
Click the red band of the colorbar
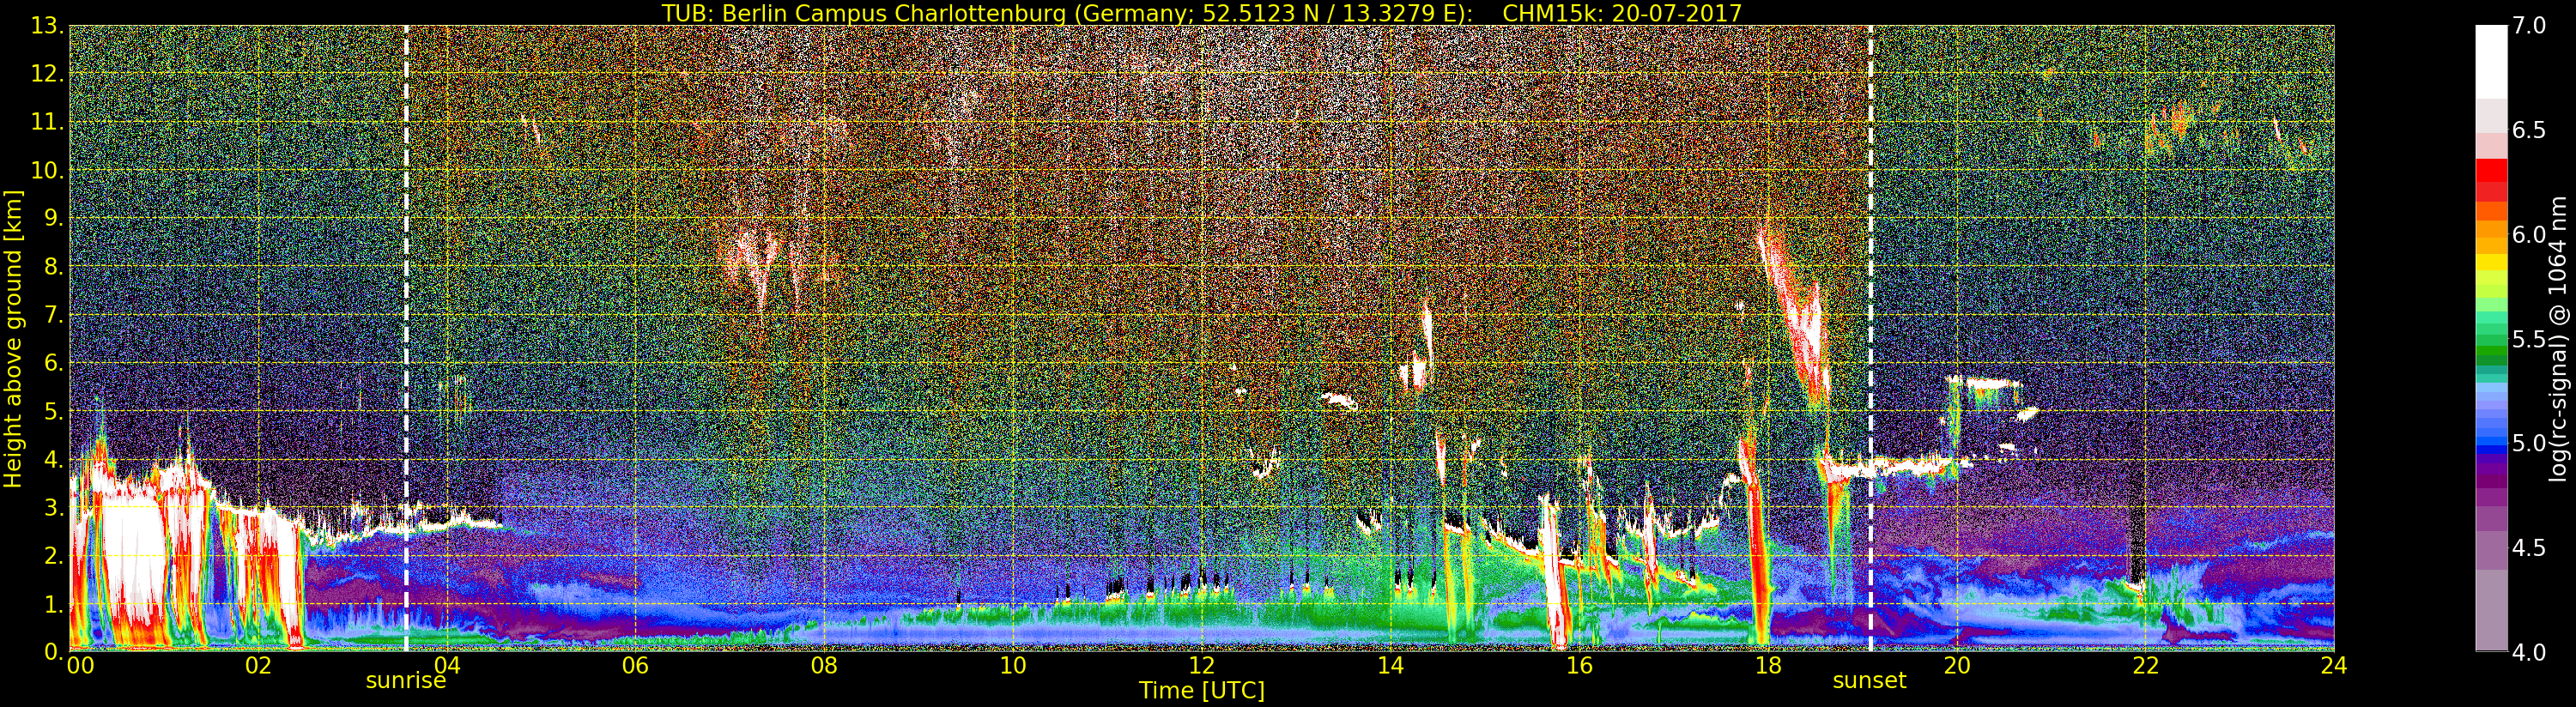click(2491, 180)
